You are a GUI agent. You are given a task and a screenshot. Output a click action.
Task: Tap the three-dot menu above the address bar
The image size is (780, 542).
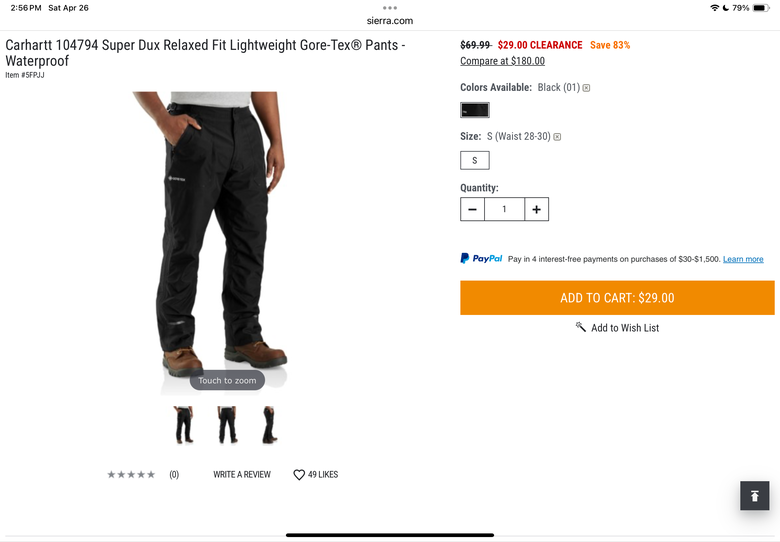390,8
